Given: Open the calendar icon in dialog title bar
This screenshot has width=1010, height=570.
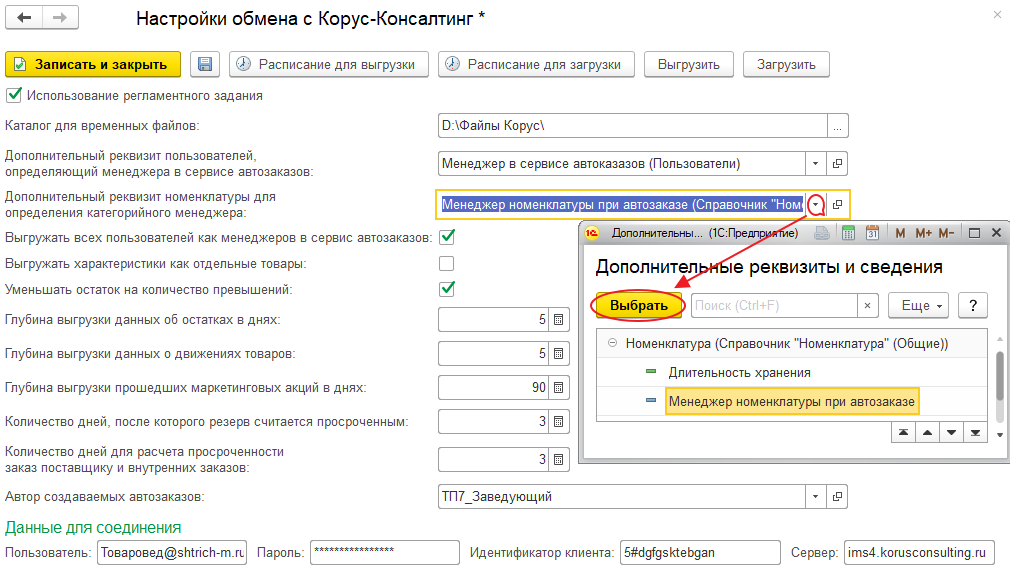Looking at the screenshot, I should pyautogui.click(x=873, y=233).
